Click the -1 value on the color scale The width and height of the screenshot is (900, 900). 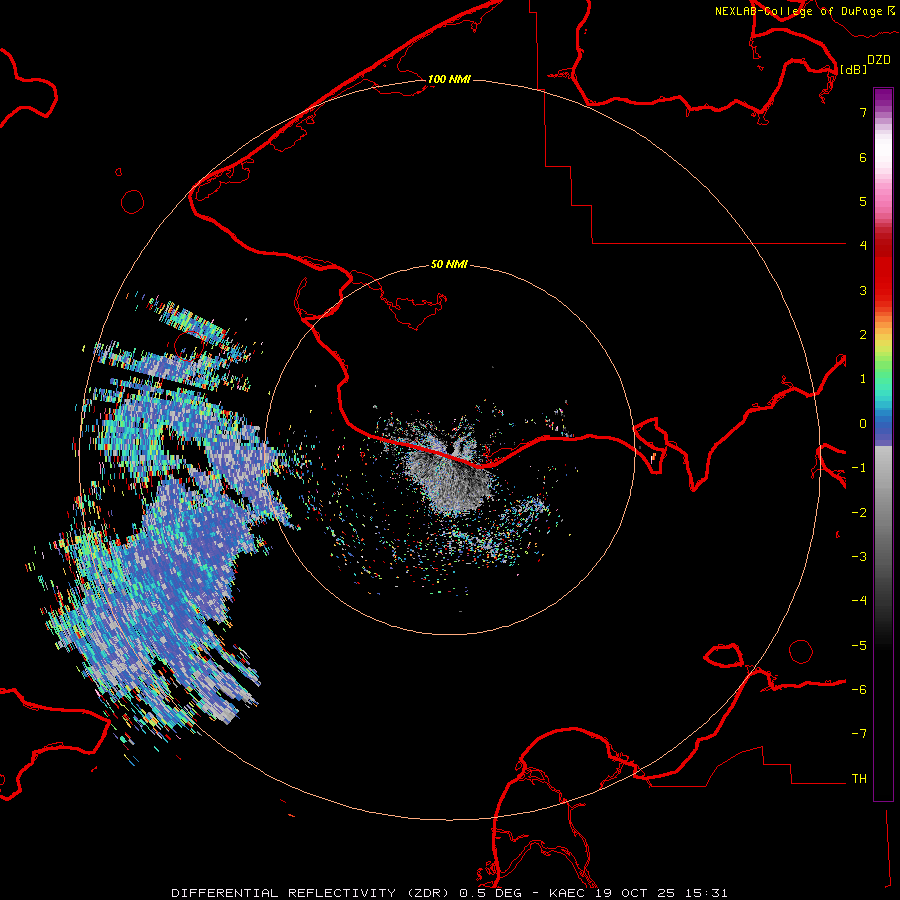[x=859, y=468]
